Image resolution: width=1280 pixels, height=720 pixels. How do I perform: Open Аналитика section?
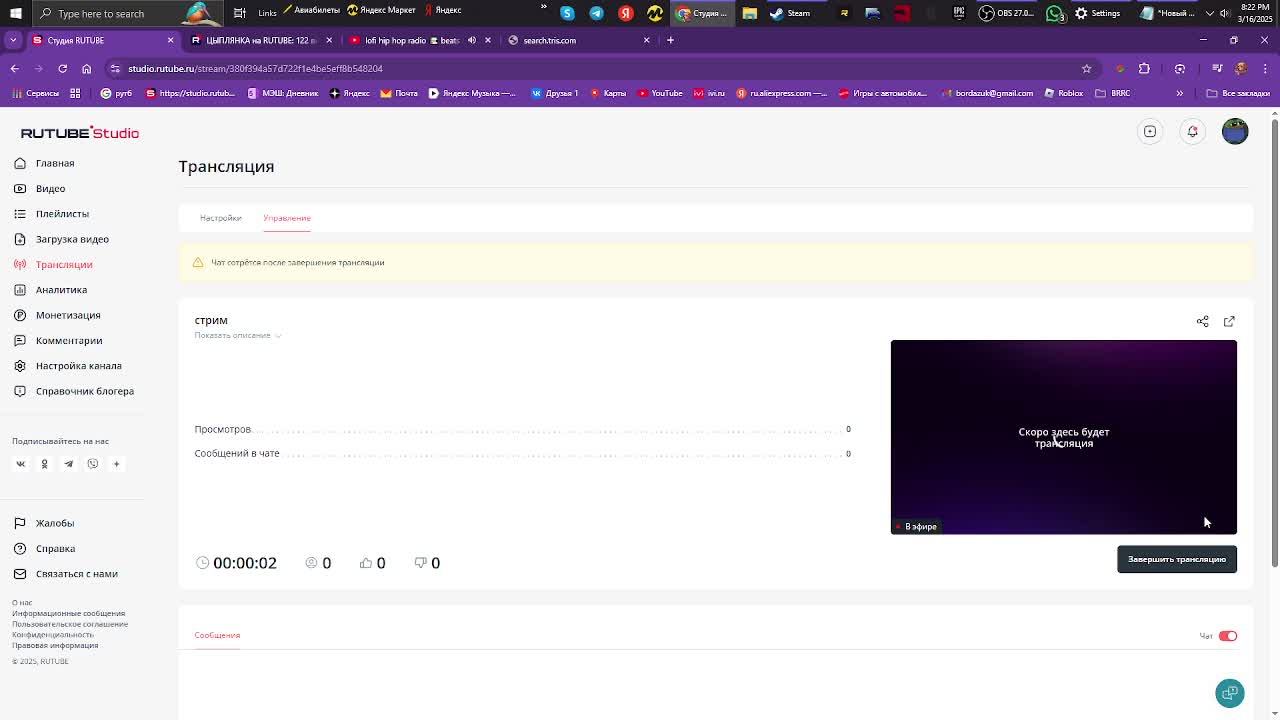(x=61, y=290)
